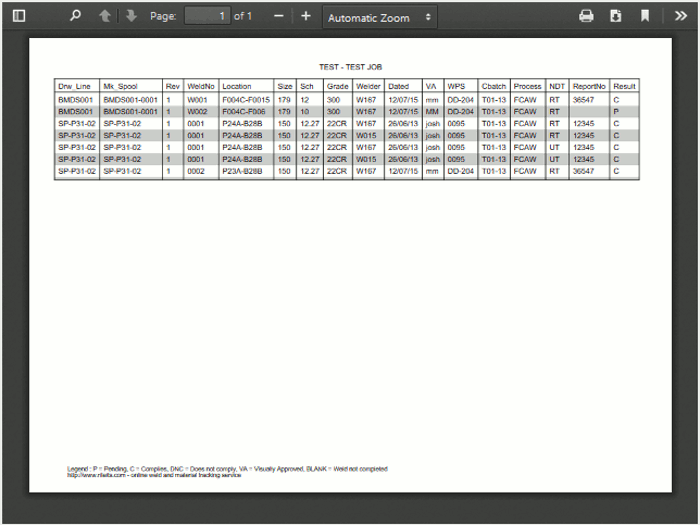Click the bookmark current view icon

pos(646,16)
